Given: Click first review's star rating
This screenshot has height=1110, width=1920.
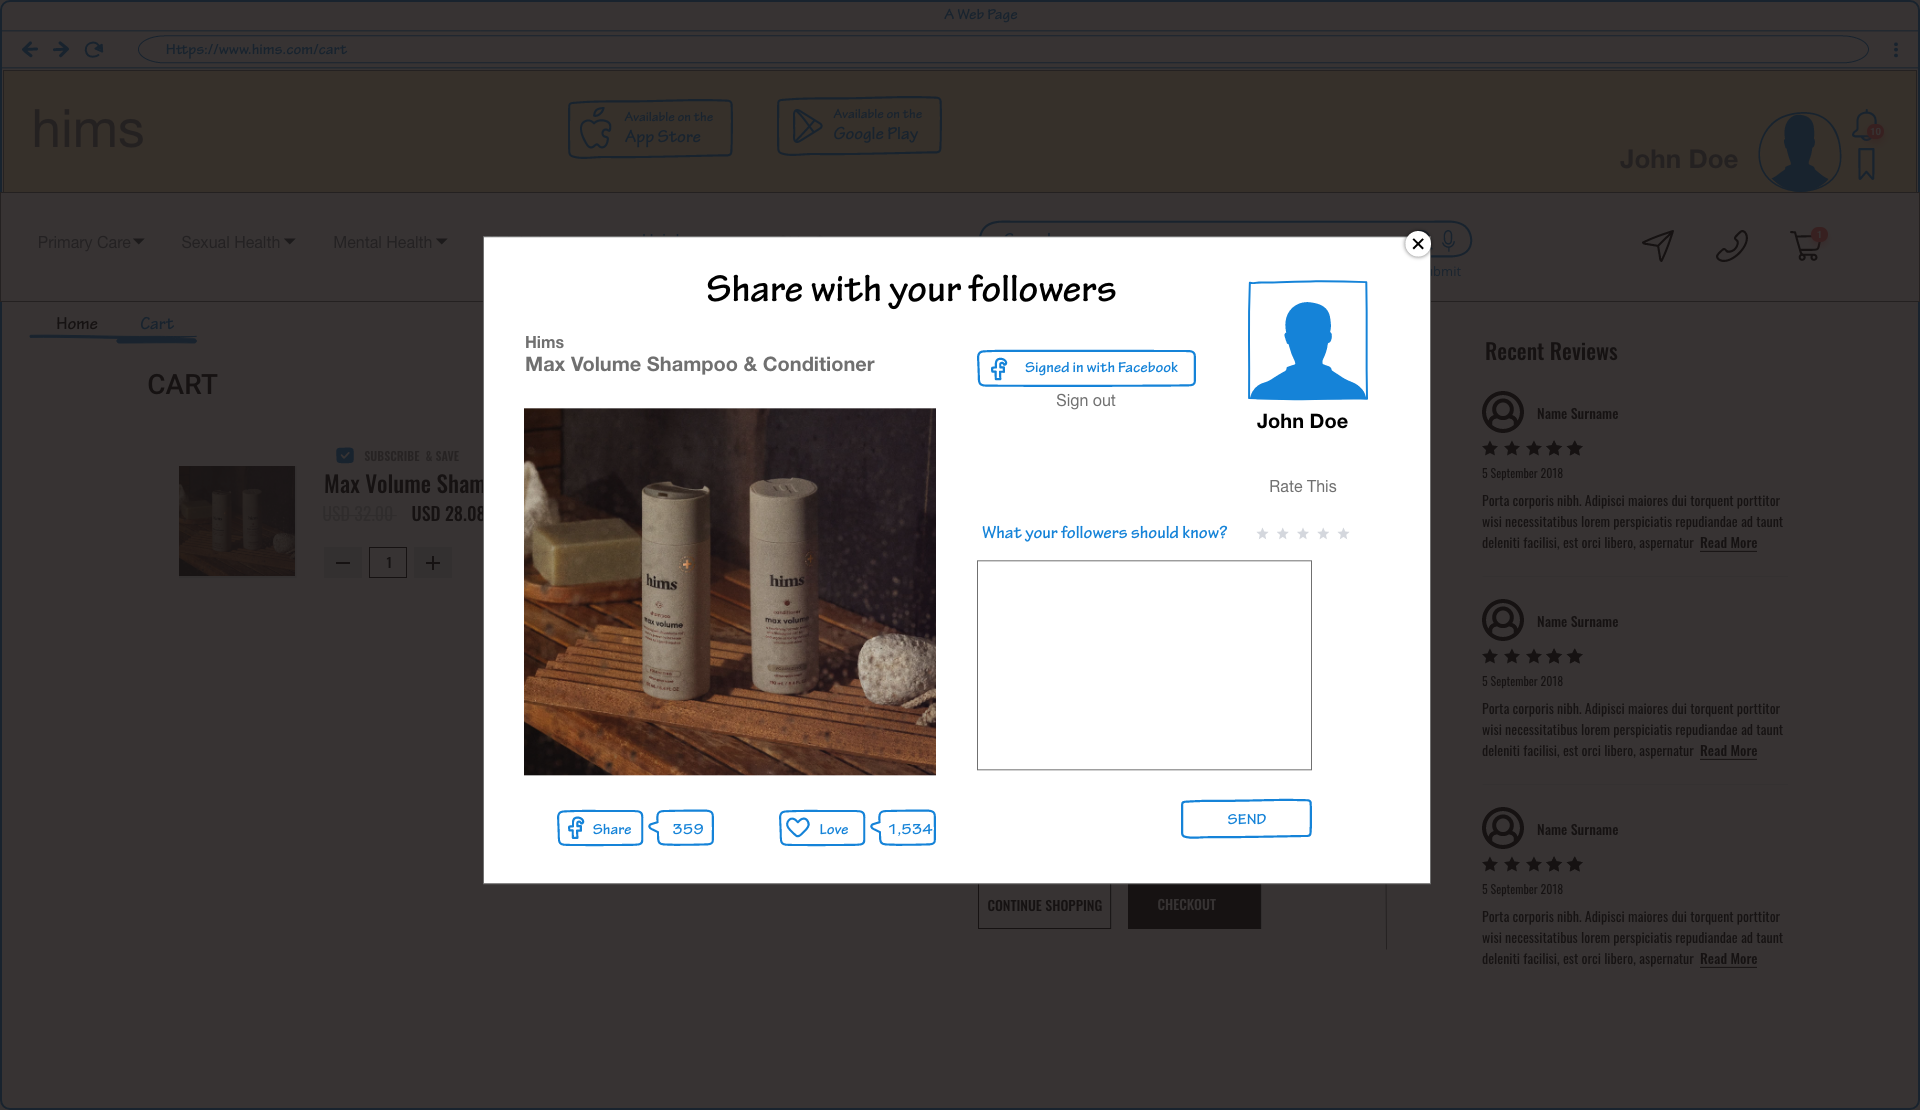Looking at the screenshot, I should pyautogui.click(x=1532, y=448).
